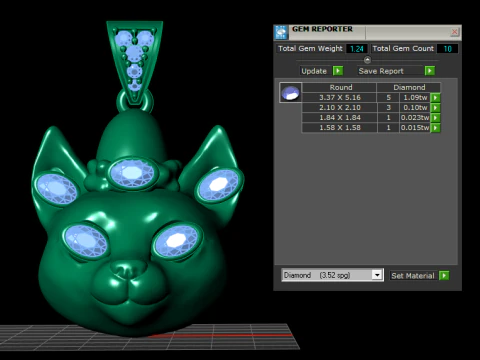
Task: Click green arrow in 3.37 X 5.16 row
Action: tap(435, 97)
